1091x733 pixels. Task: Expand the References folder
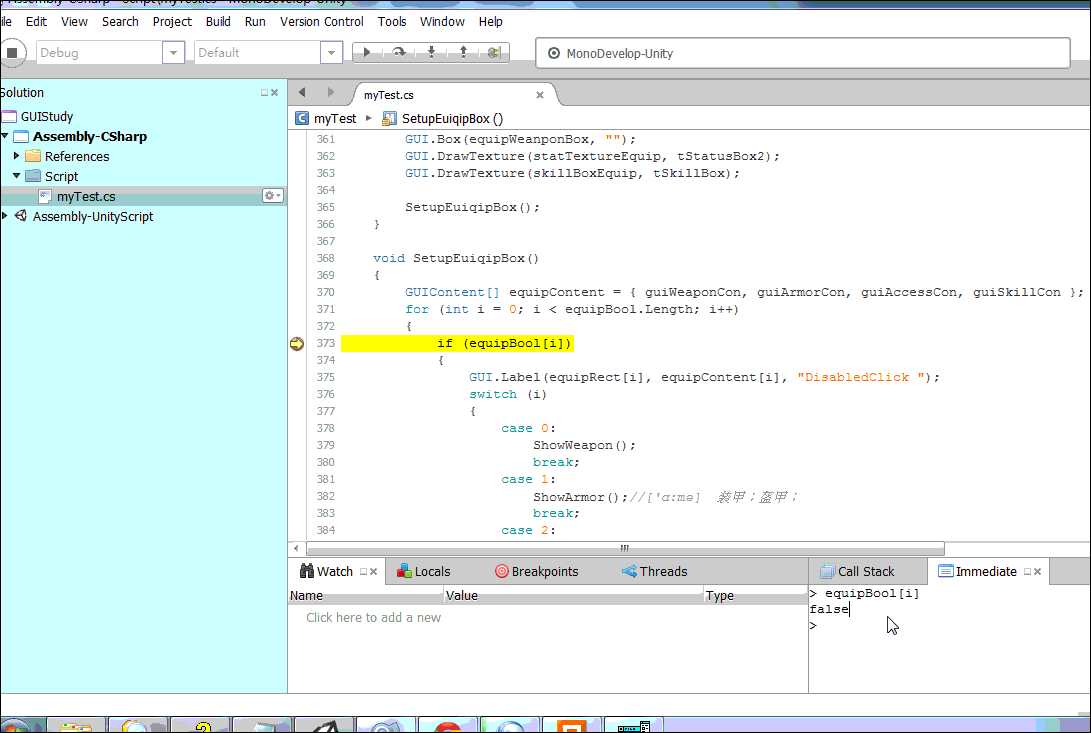(17, 156)
